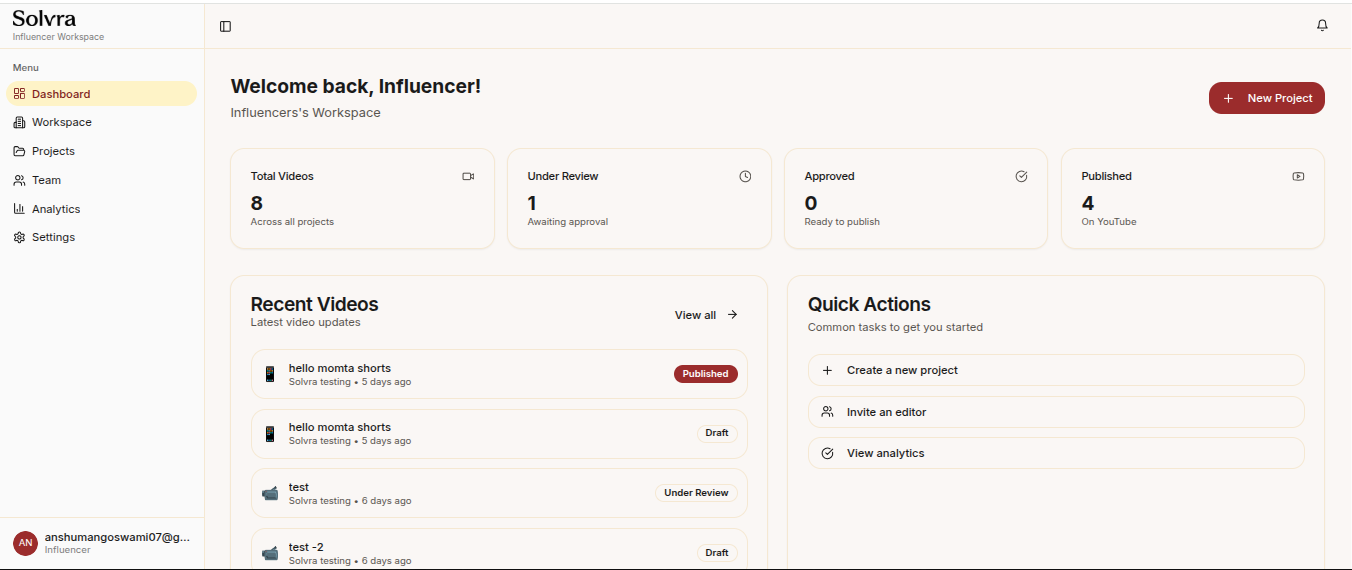This screenshot has height=570, width=1352.
Task: Open the notifications bell
Action: pyautogui.click(x=1322, y=26)
